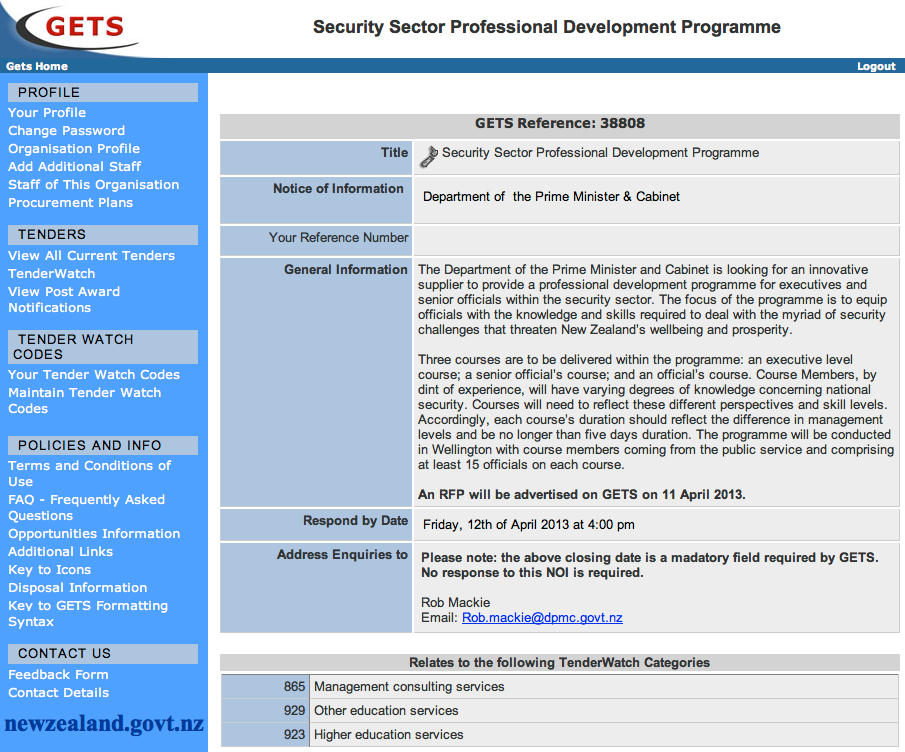Image resolution: width=905 pixels, height=752 pixels.
Task: Open Procurement Plans
Action: click(x=70, y=203)
